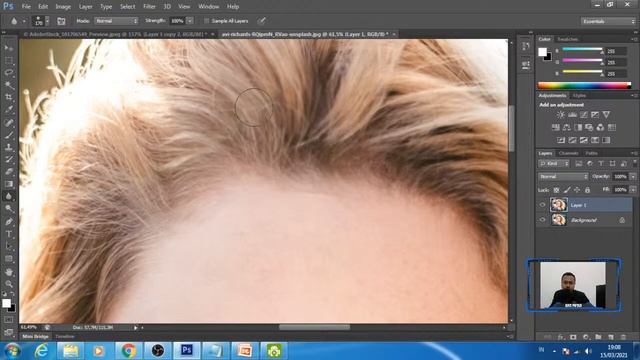The width and height of the screenshot is (640, 360).
Task: Toggle lock all padlock
Action: [587, 190]
